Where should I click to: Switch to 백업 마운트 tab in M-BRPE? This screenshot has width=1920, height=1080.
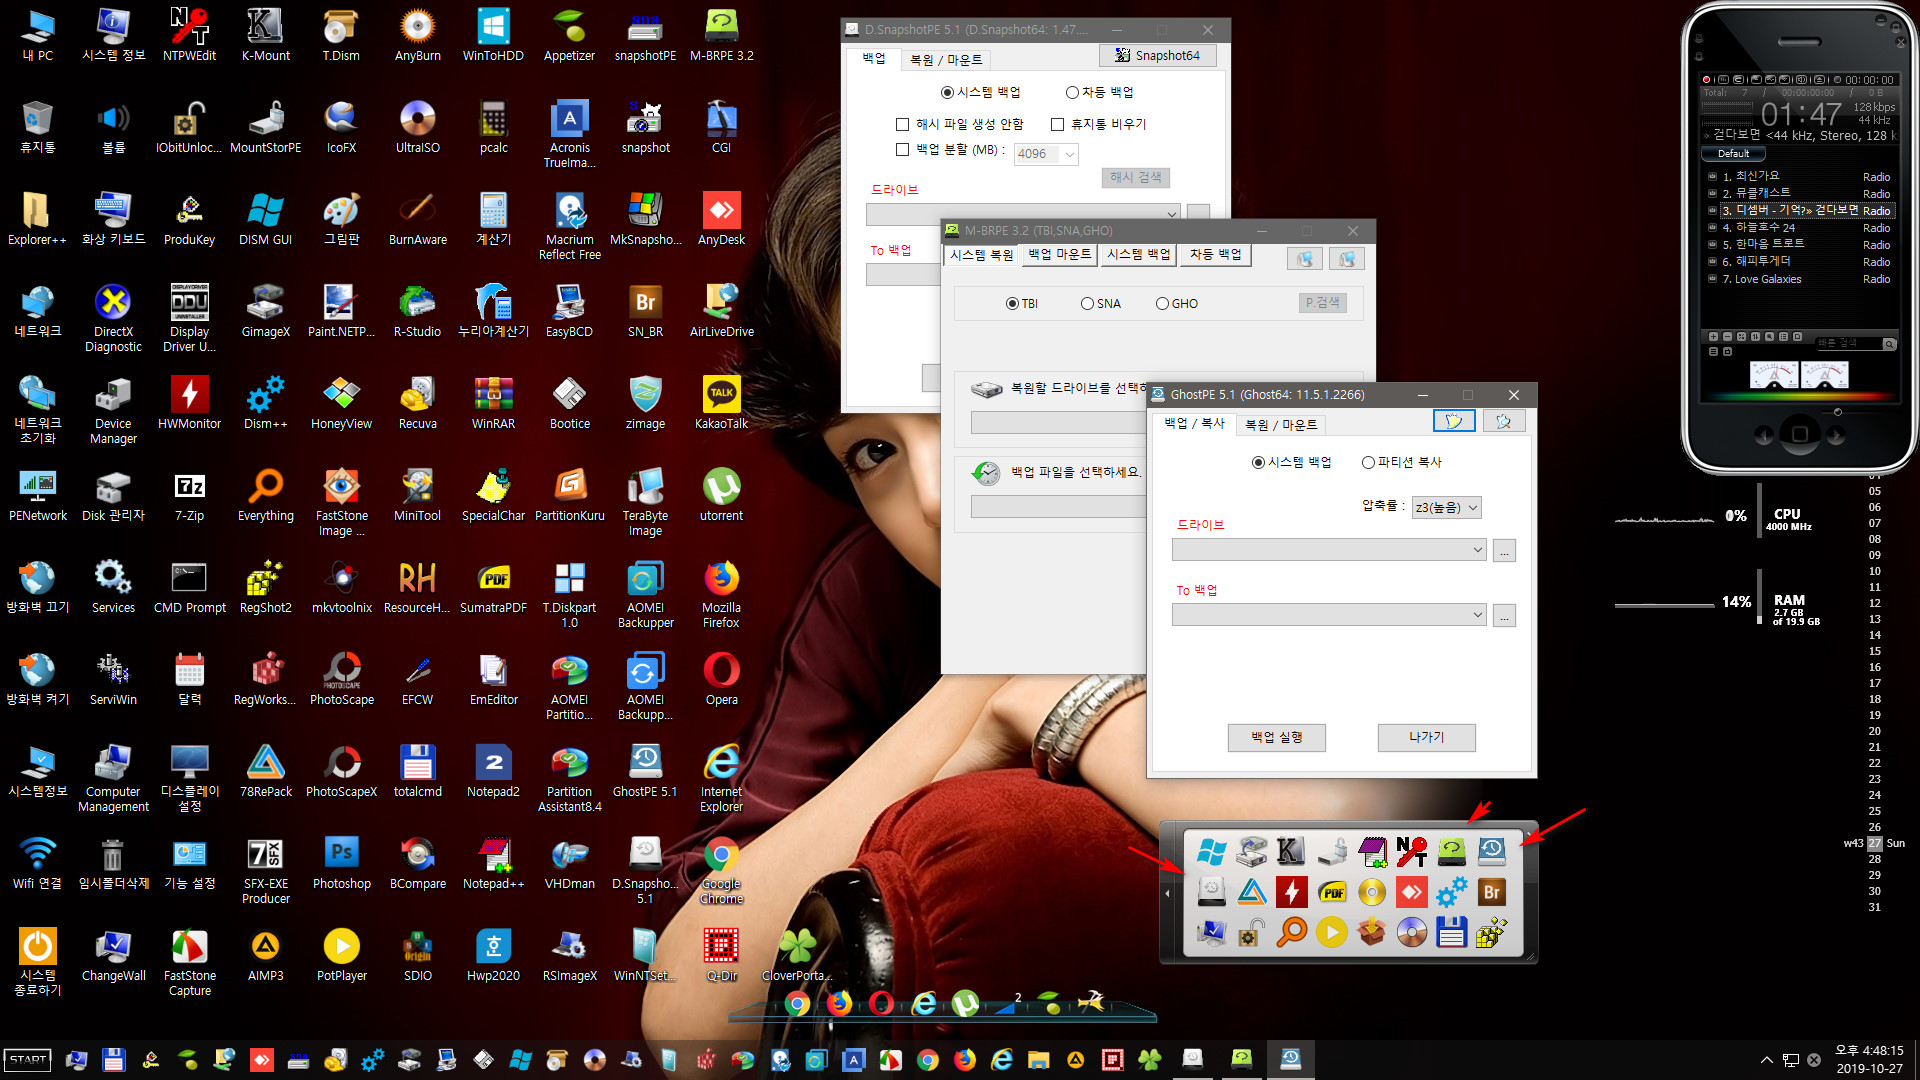pyautogui.click(x=1059, y=254)
